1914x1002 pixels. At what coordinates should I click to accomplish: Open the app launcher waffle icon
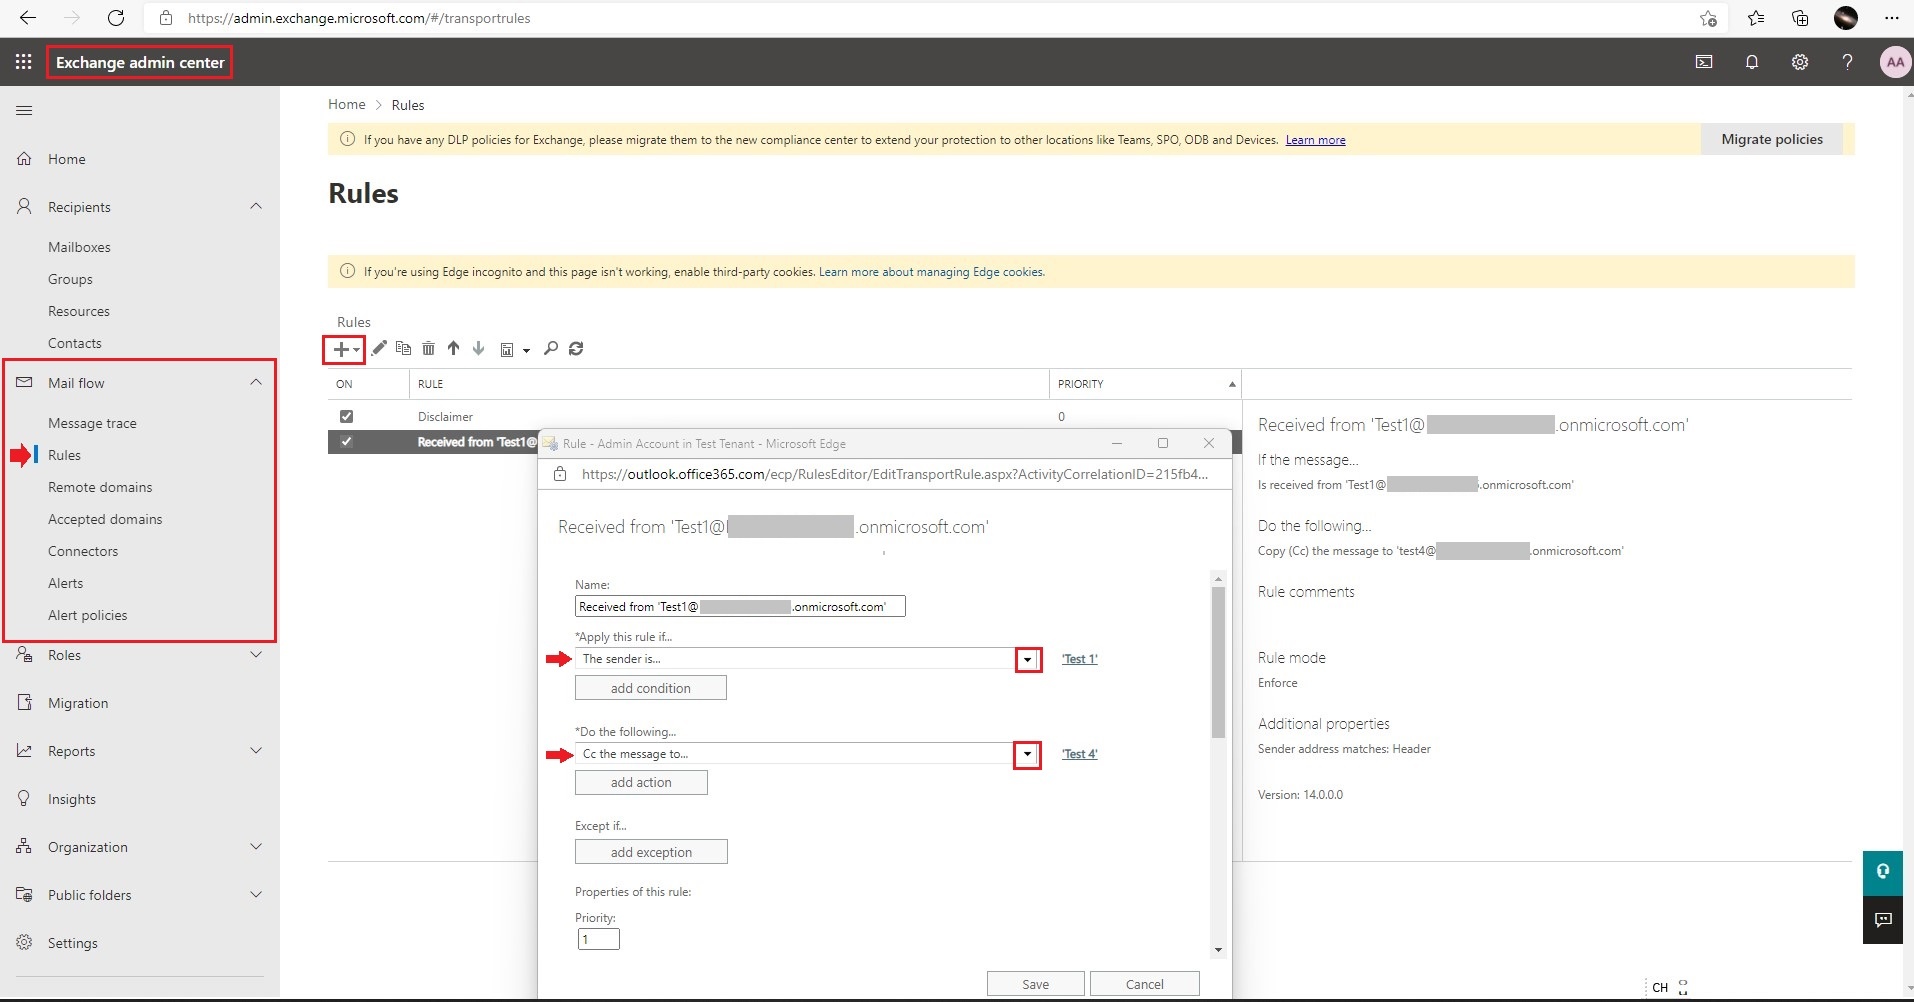pos(24,62)
